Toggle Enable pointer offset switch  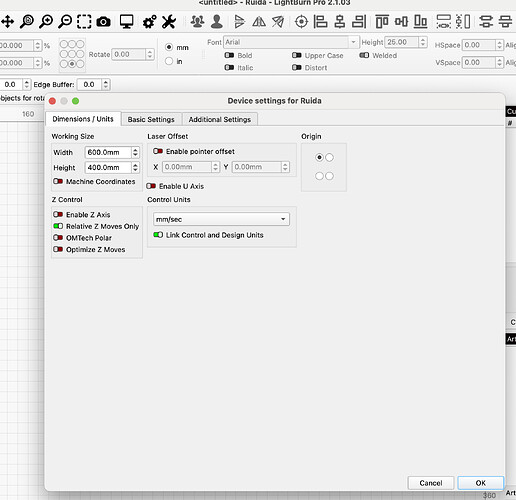158,151
